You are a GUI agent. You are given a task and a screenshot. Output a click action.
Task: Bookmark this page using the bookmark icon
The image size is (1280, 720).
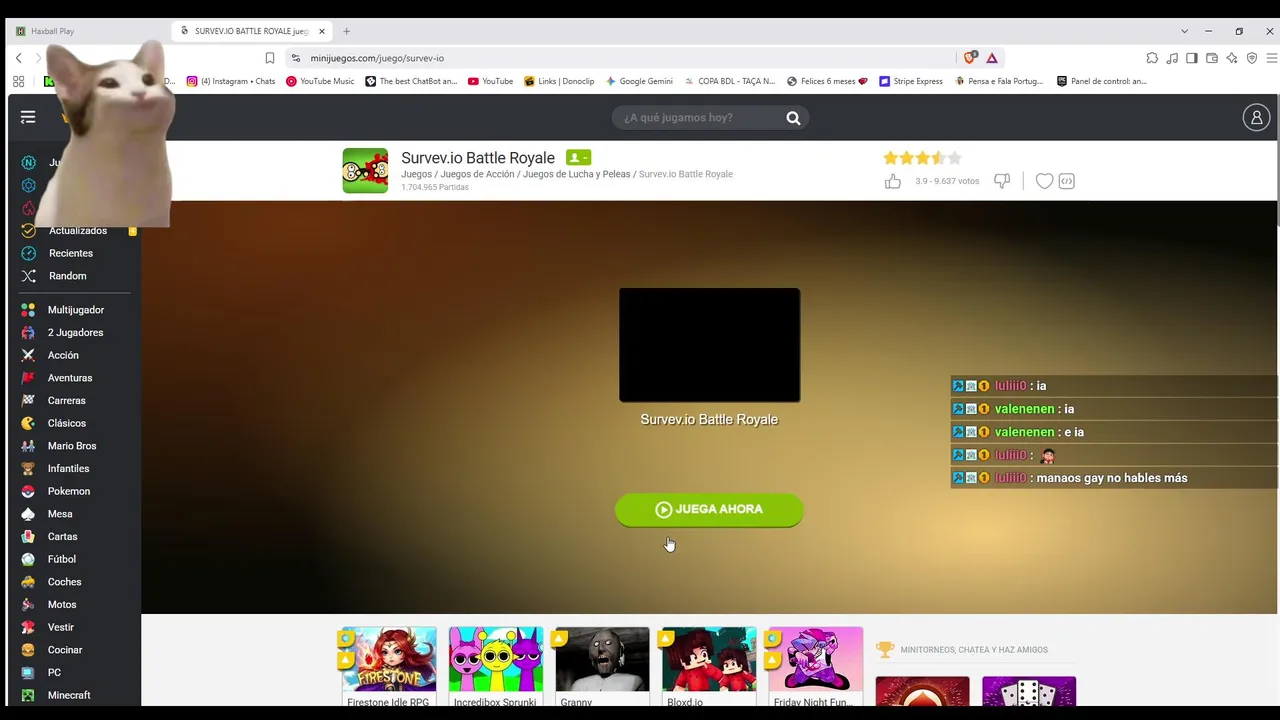tap(269, 58)
